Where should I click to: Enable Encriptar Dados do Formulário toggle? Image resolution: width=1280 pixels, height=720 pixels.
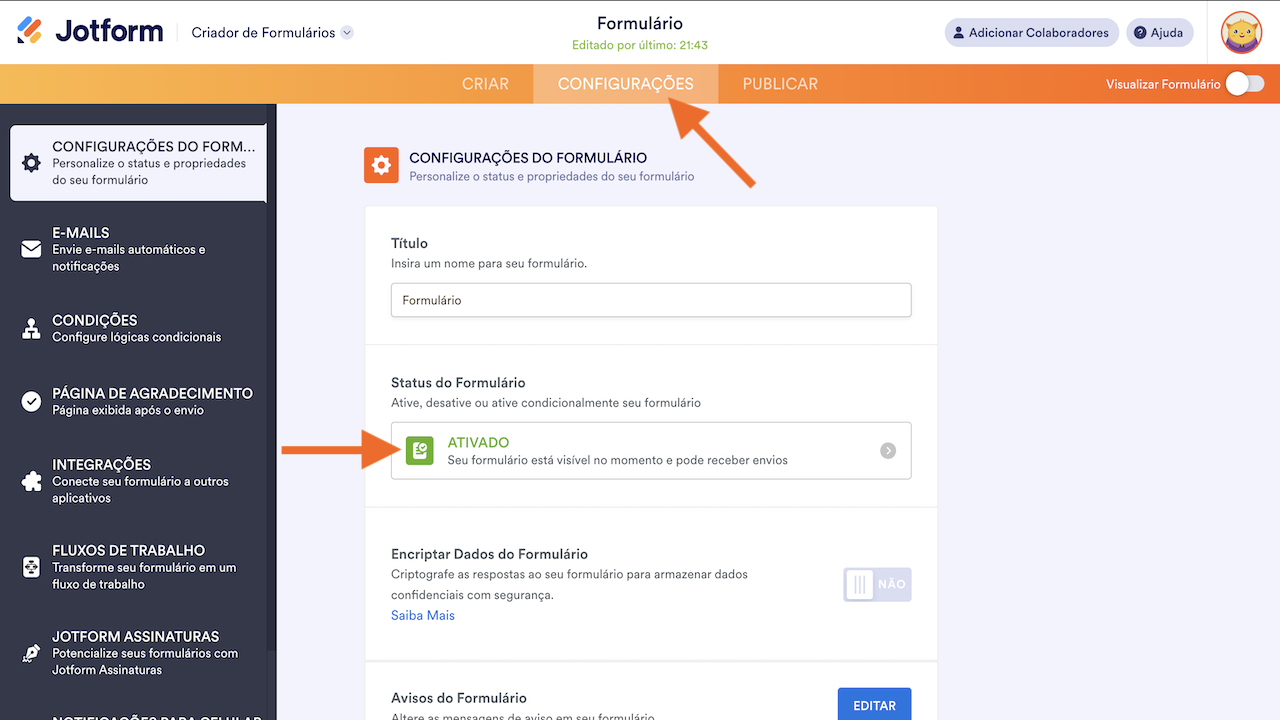877,584
